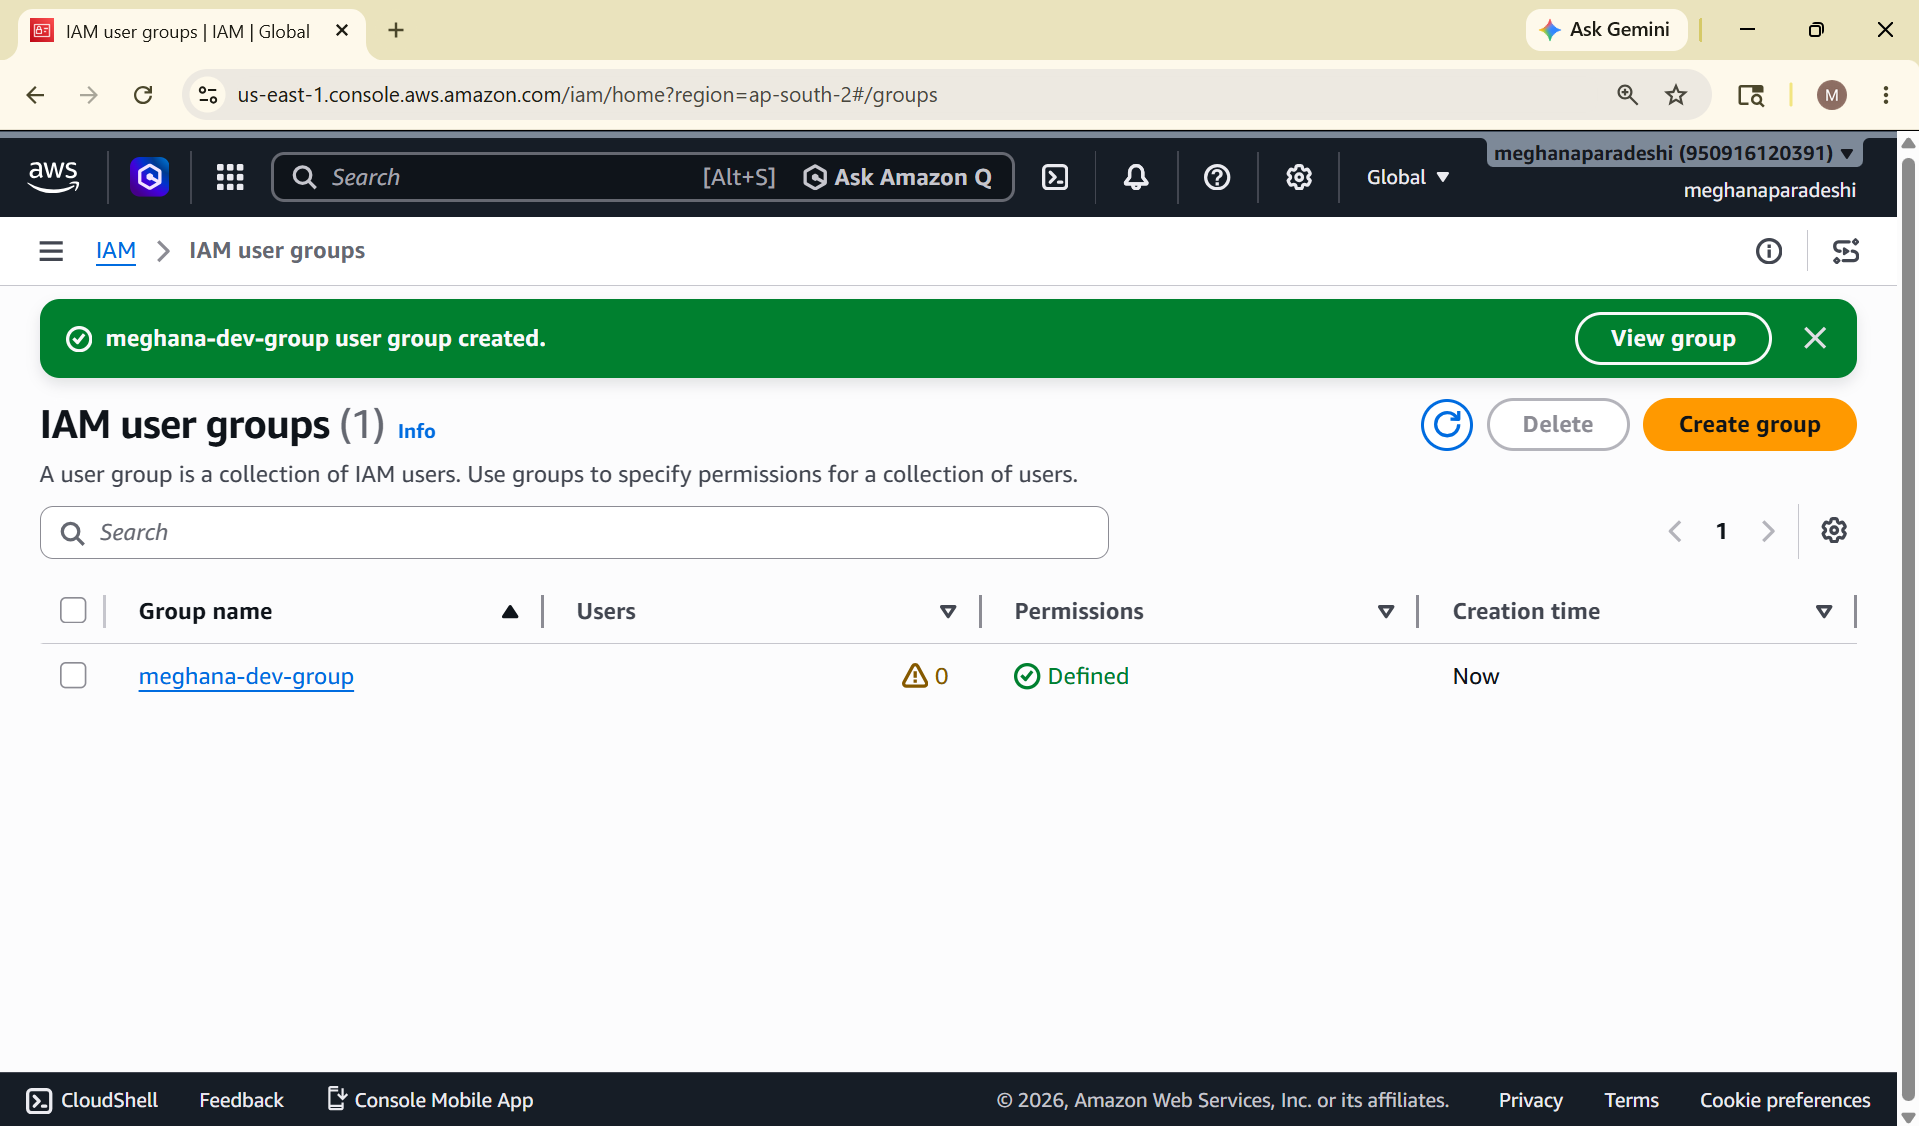Open the Google Lens search icon in the toolbar
The height and width of the screenshot is (1126, 1919).
[x=1751, y=95]
